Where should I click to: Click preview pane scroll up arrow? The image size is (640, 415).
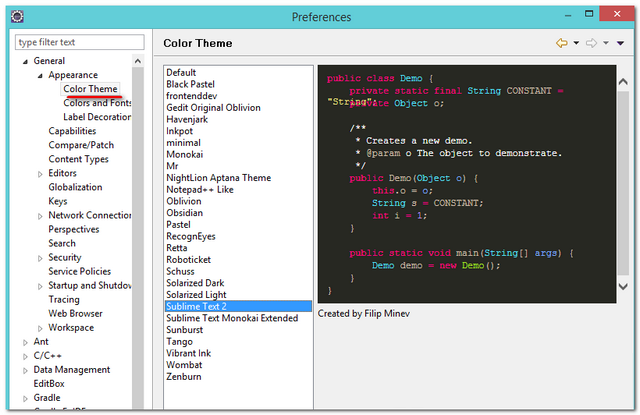[623, 82]
